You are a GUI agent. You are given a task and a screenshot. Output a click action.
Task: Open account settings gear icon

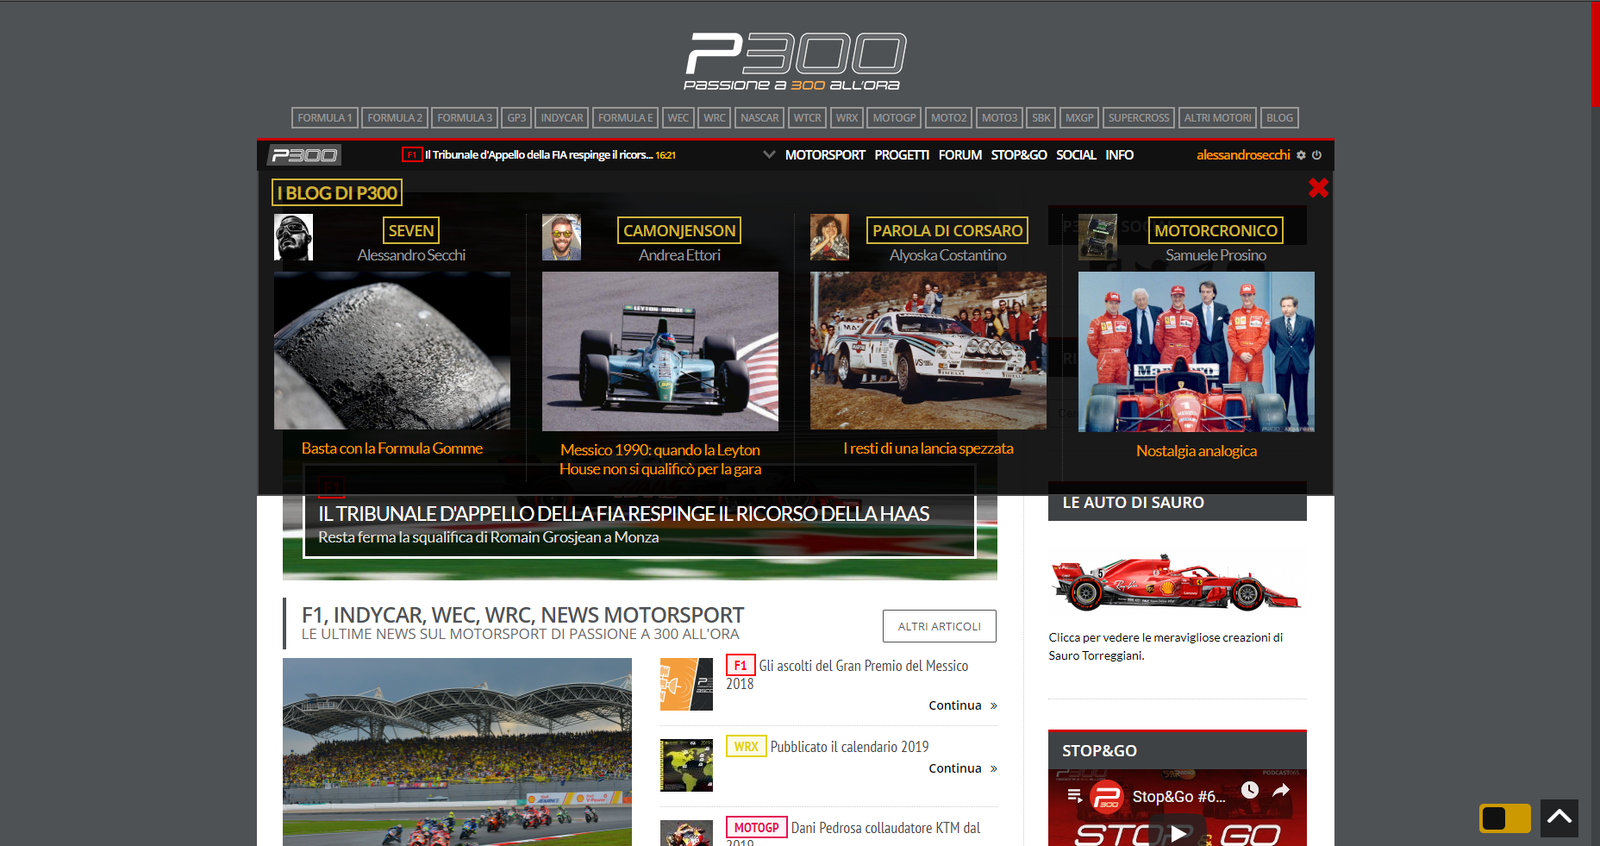(x=1301, y=155)
